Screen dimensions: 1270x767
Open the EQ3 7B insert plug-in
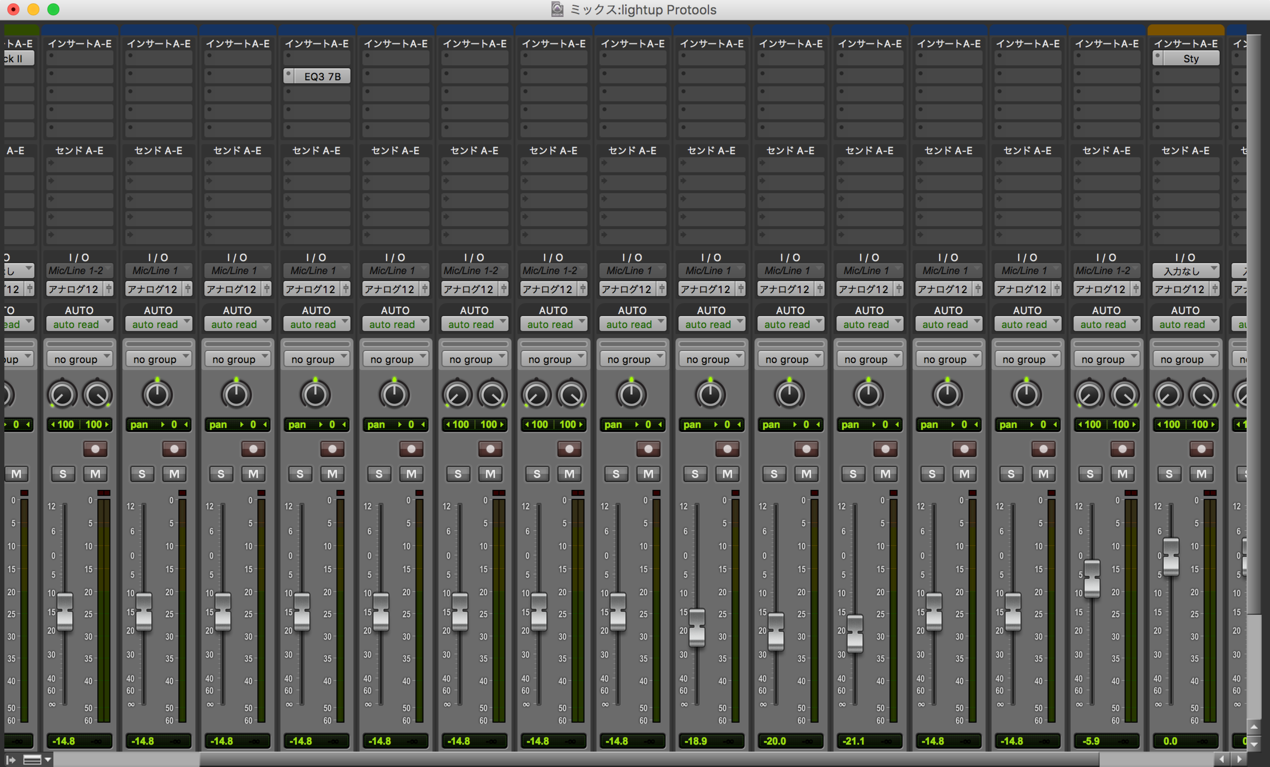[322, 76]
